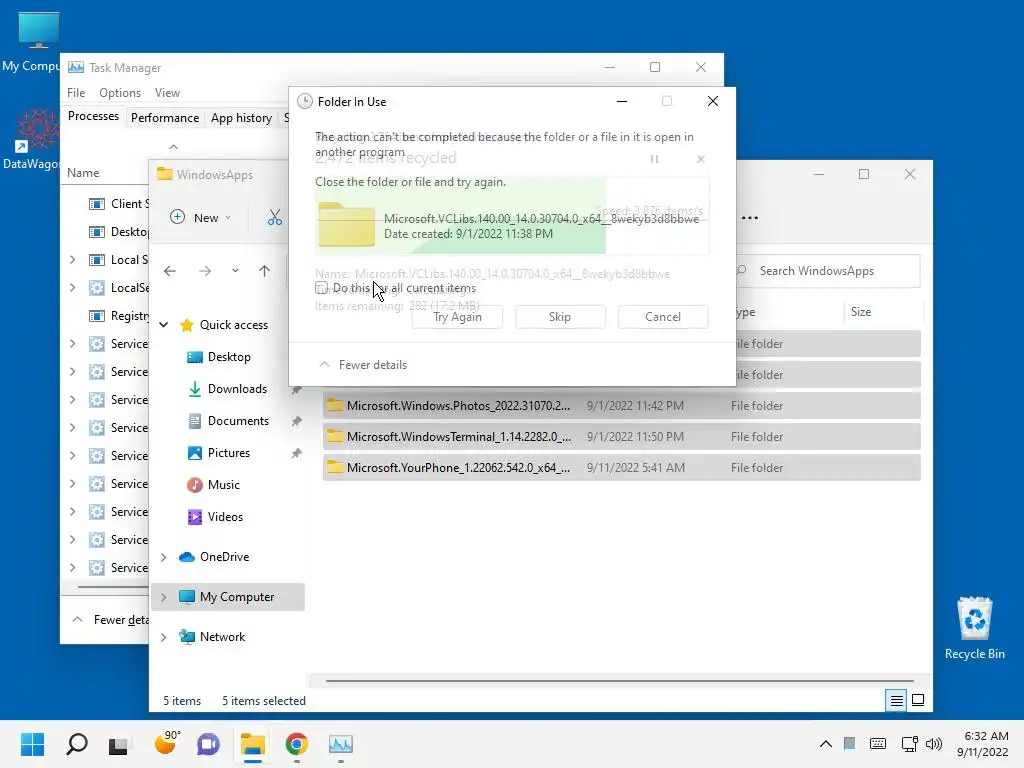This screenshot has height=768, width=1024.
Task: Select Microsoft.YourPhone folder row
Action: [x=622, y=468]
